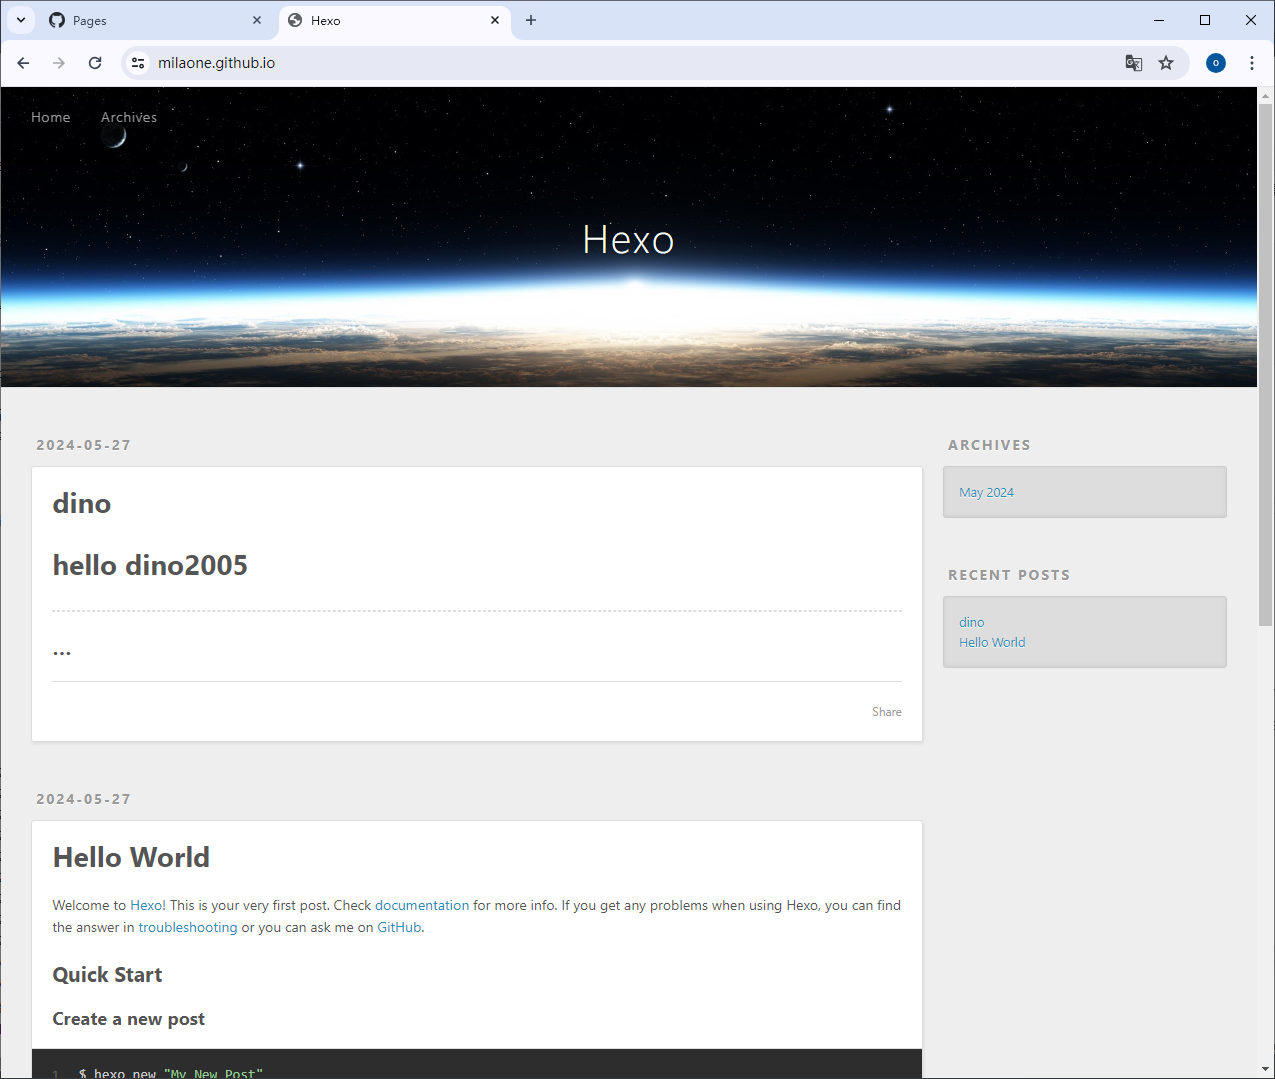Click the RECENT POSTS widget heading

click(1009, 575)
